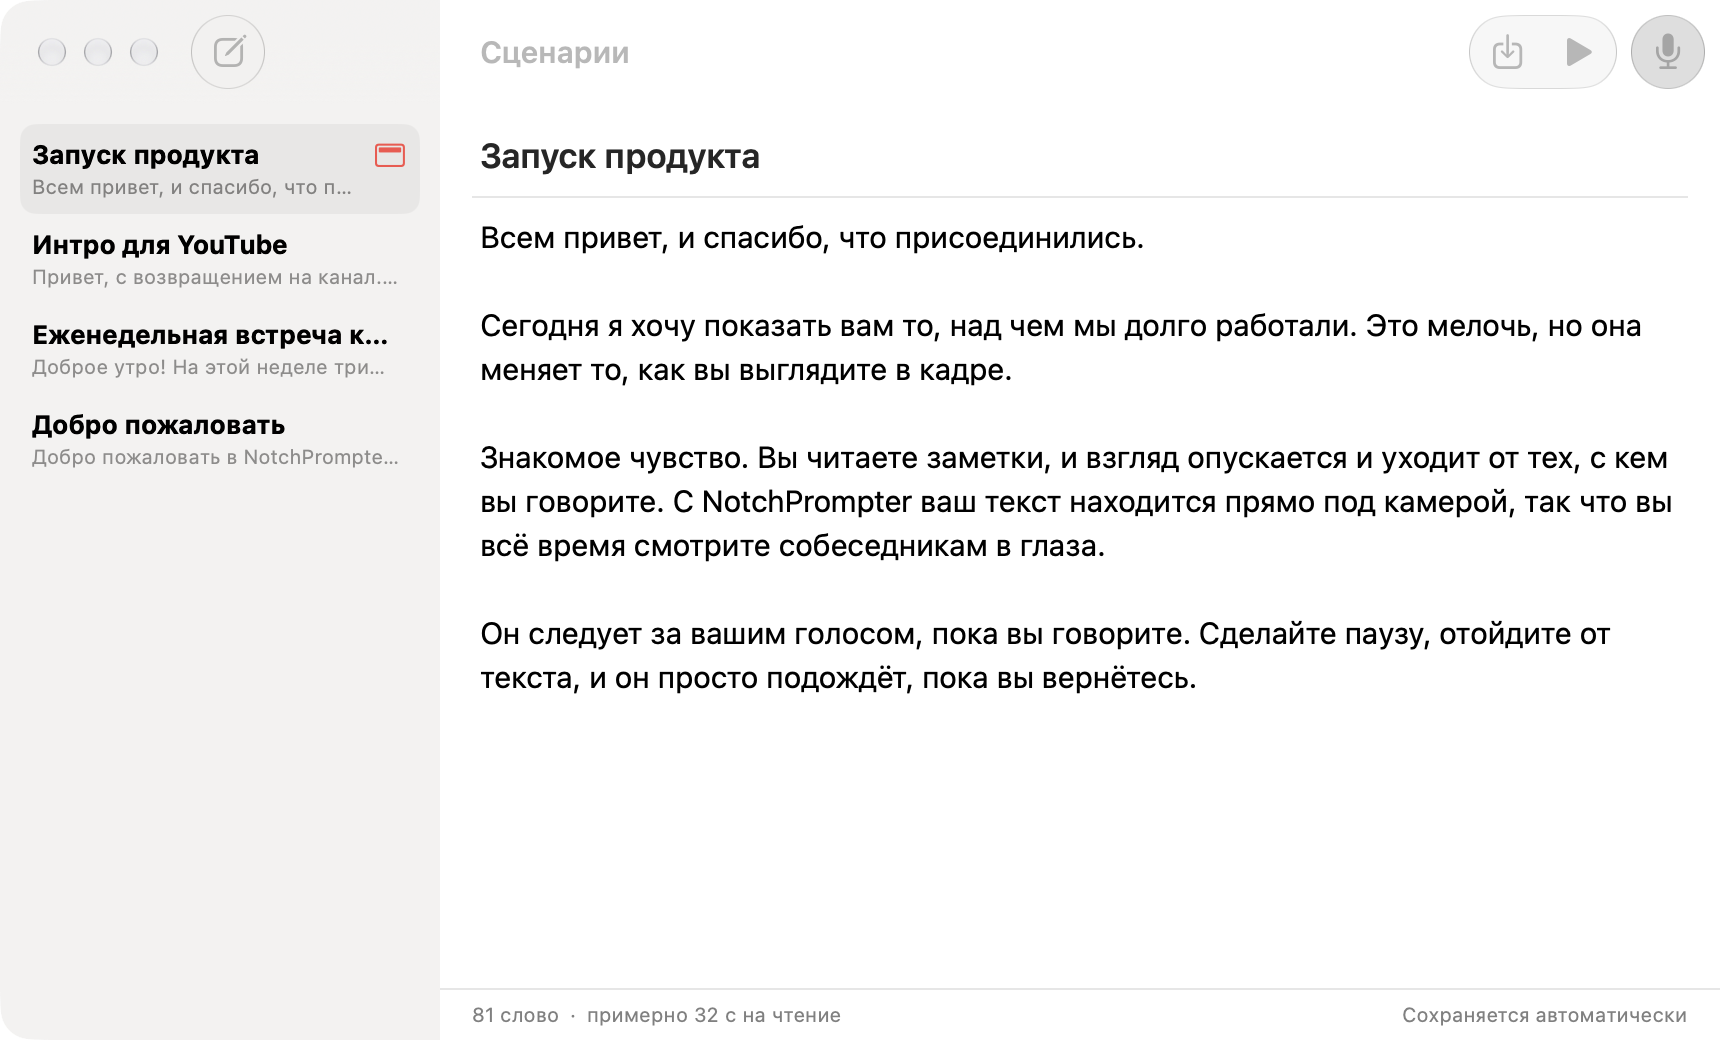Viewport: 1720px width, 1040px height.
Task: Click preview text Привет, с возвращением на канал
Action: (215, 277)
